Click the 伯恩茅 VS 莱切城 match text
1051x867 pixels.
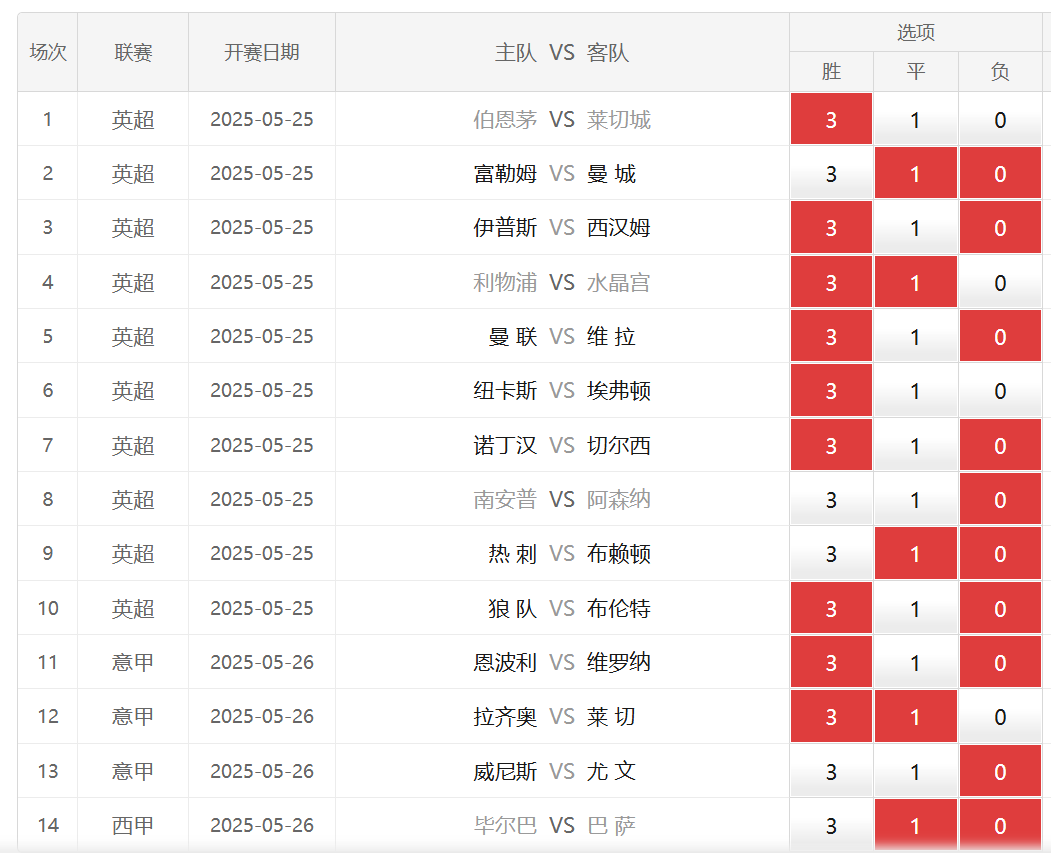(x=562, y=119)
